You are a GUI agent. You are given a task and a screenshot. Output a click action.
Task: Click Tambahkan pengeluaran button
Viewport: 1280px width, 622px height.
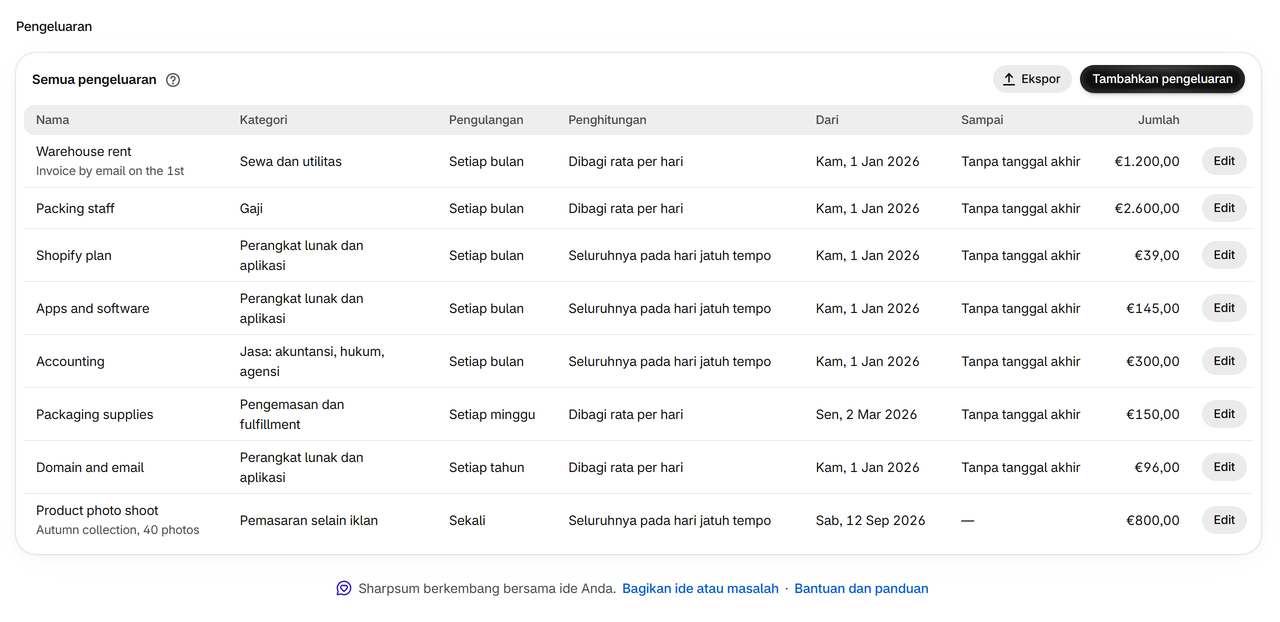point(1162,79)
